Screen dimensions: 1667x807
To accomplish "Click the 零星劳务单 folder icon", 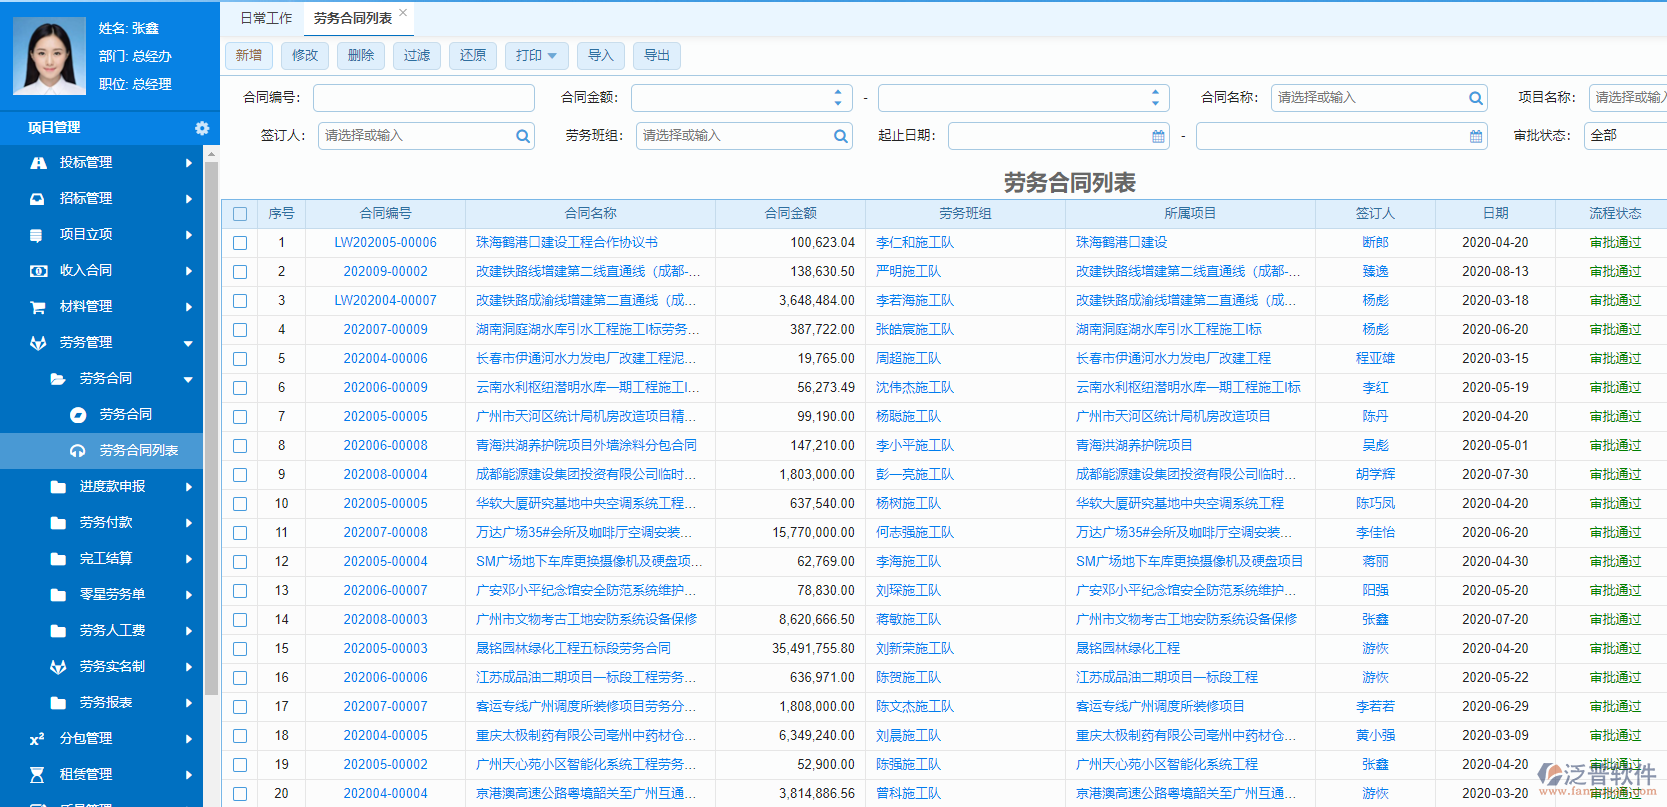I will click(x=58, y=595).
